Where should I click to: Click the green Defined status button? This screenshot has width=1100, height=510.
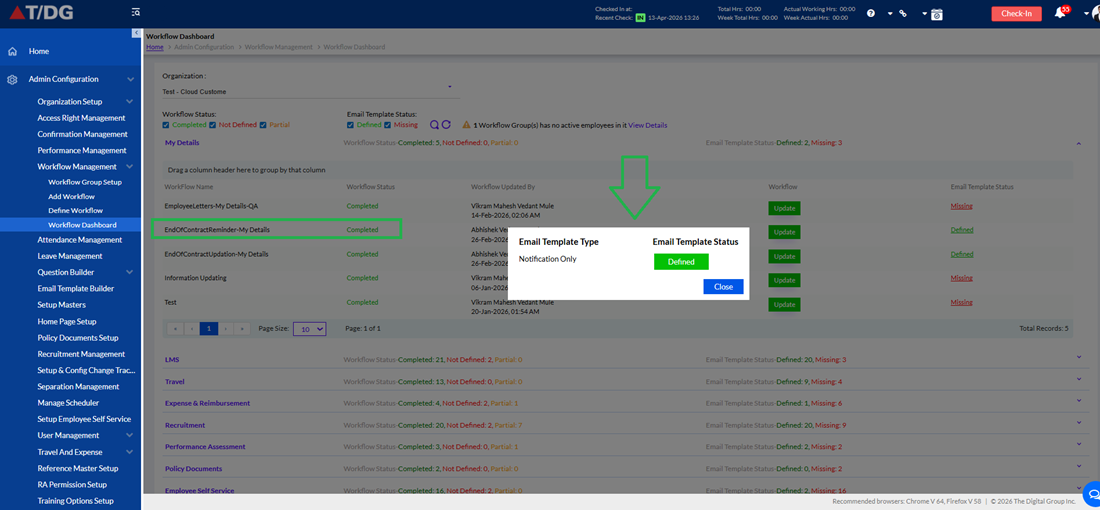pyautogui.click(x=681, y=262)
